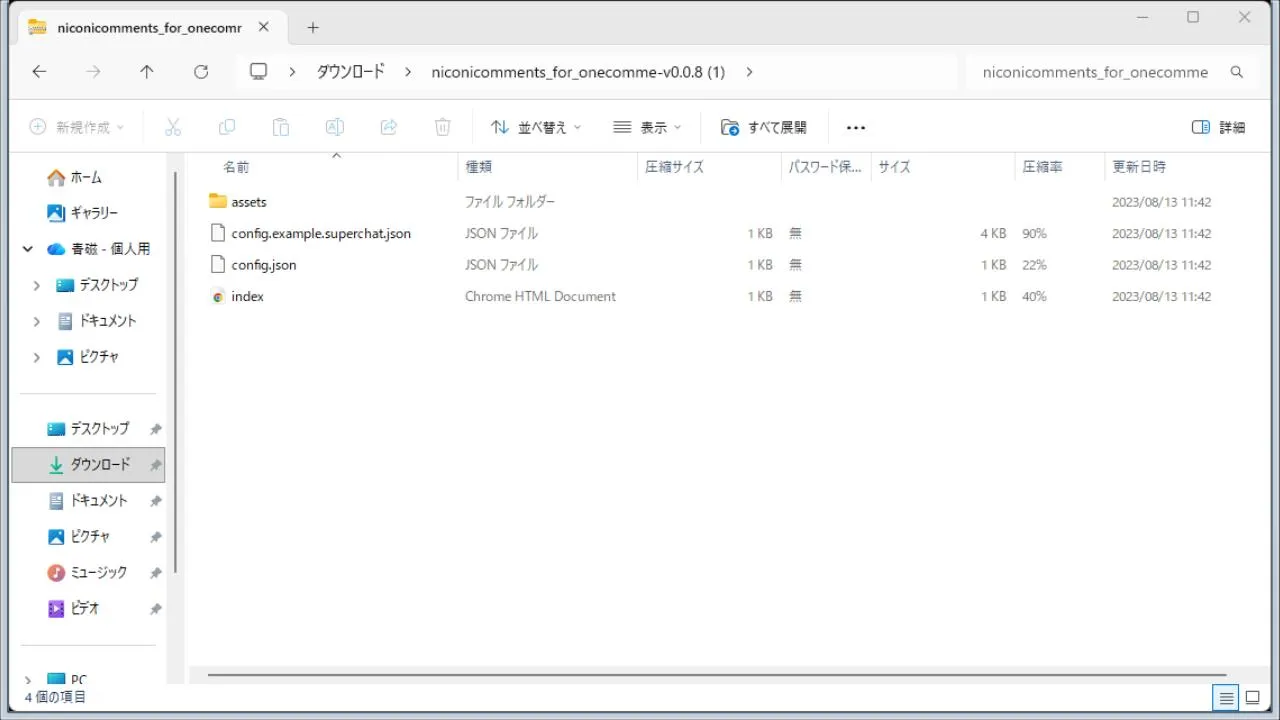Click pin icon next to ビデオ
The image size is (1280, 720).
(155, 609)
